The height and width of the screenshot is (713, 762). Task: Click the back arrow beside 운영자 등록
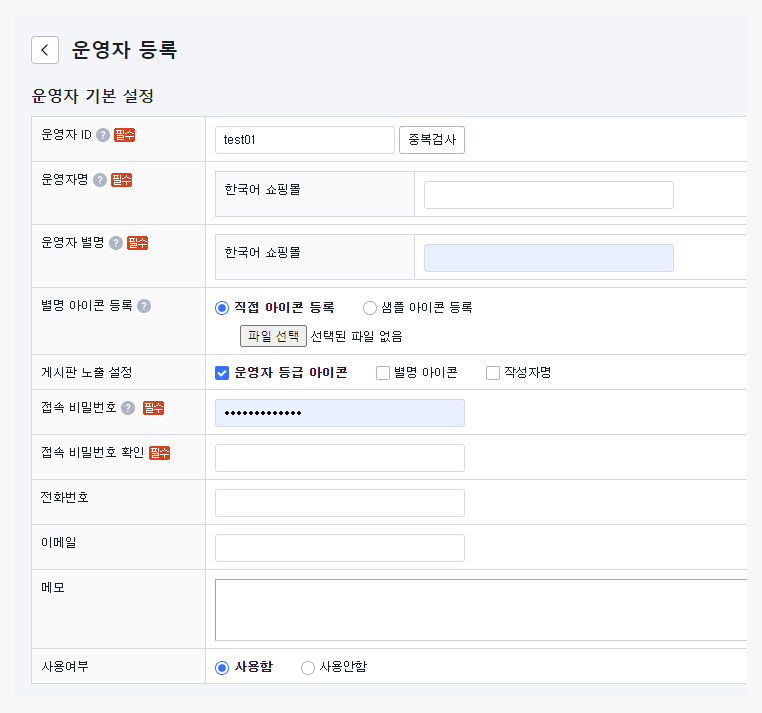pos(45,50)
